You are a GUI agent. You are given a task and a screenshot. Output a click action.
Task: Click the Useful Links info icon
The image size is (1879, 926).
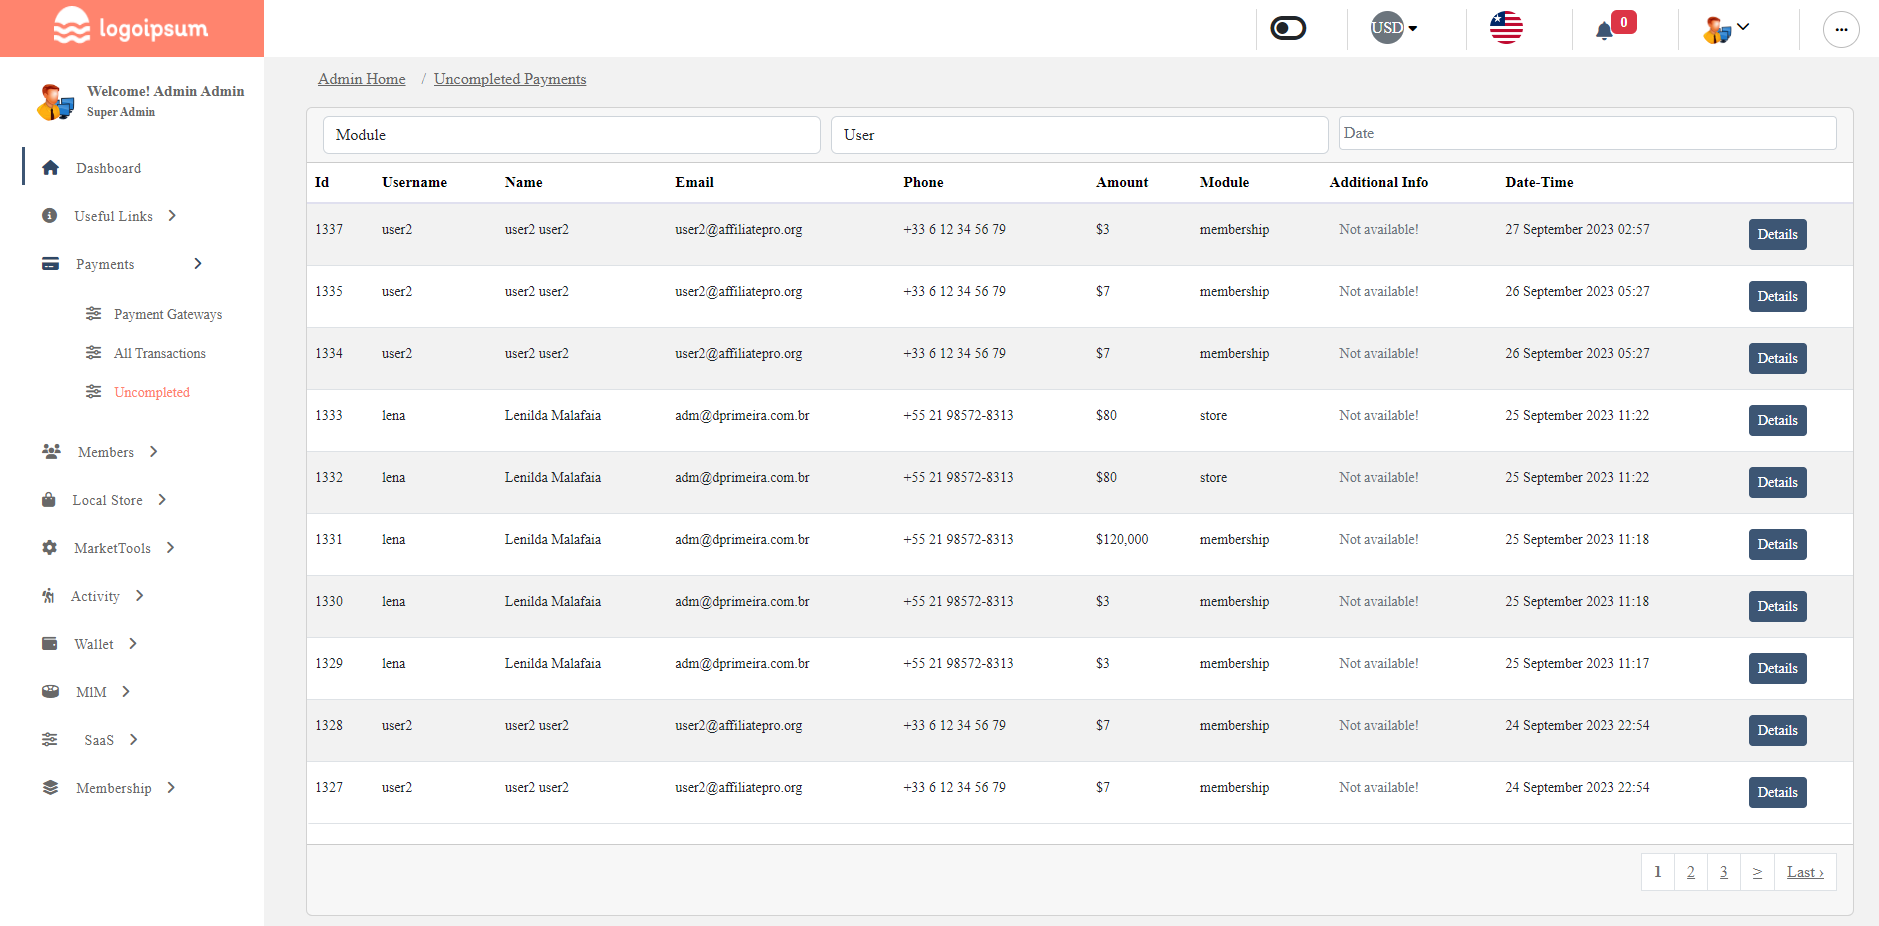50,215
